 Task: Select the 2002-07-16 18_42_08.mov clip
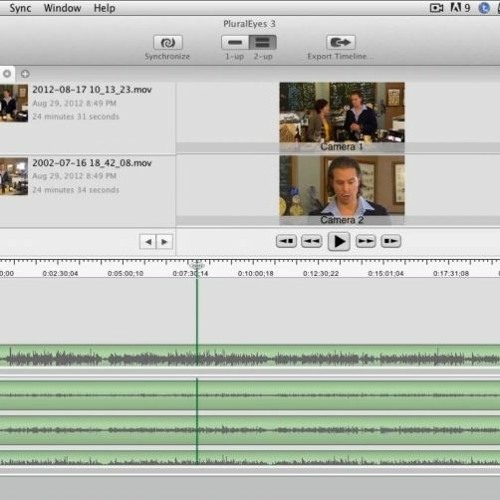click(x=87, y=191)
